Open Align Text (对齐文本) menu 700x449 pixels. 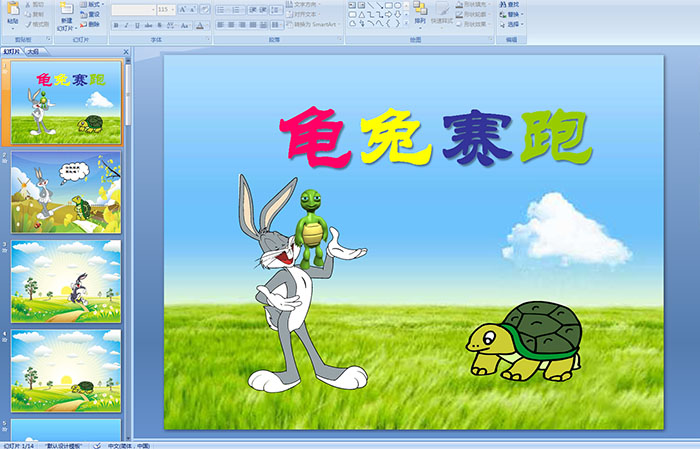(x=304, y=14)
